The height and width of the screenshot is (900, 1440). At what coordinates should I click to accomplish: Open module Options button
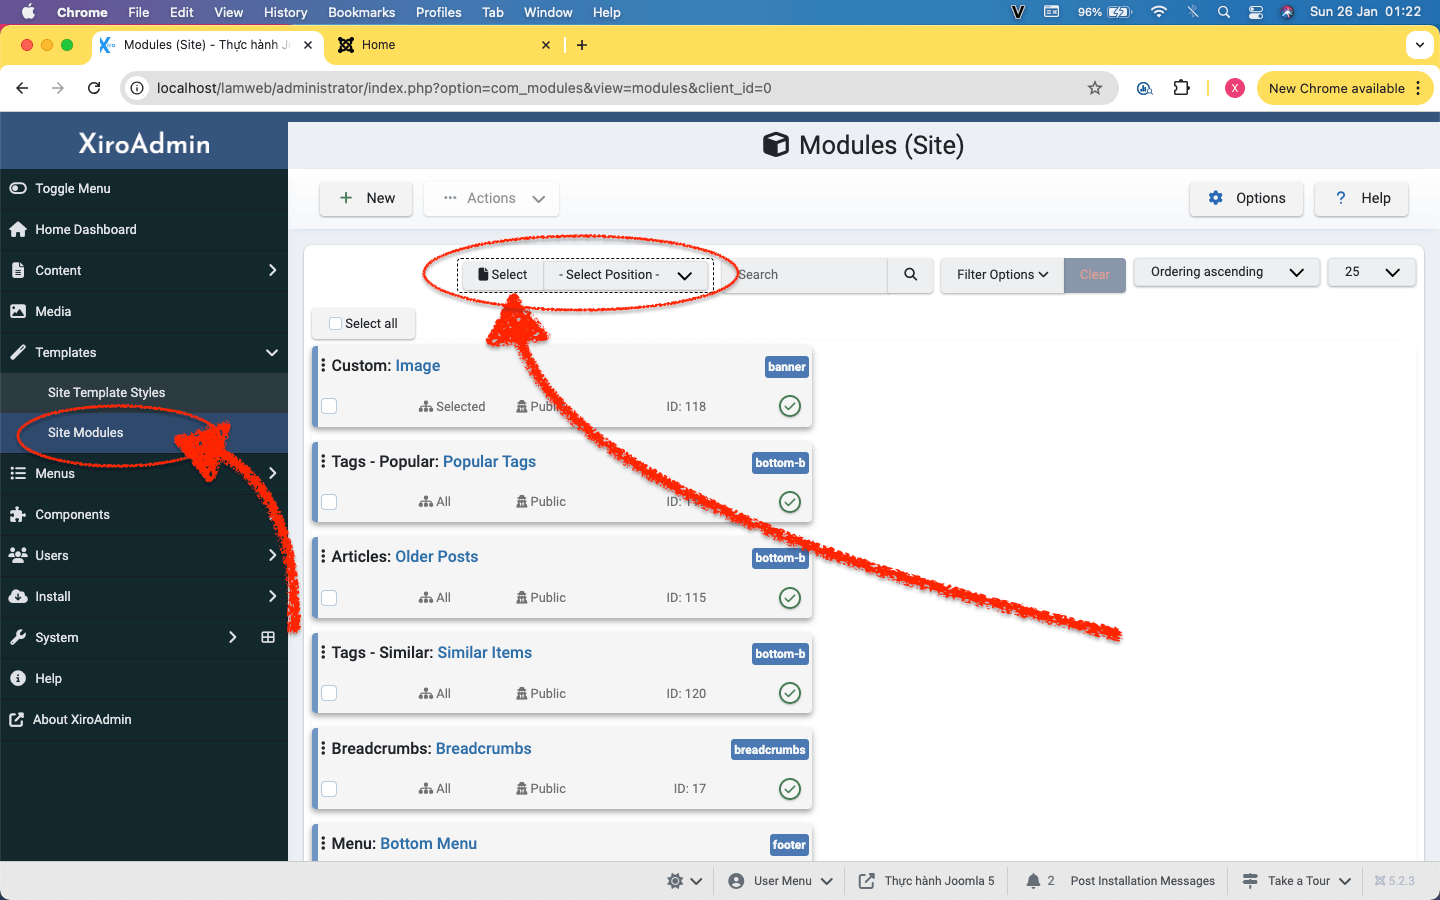click(x=1246, y=198)
